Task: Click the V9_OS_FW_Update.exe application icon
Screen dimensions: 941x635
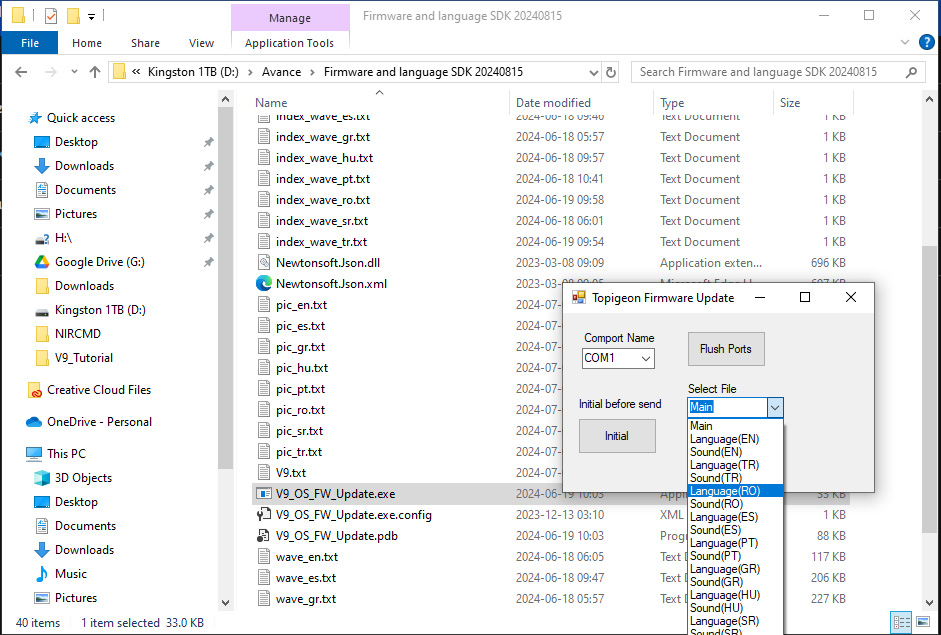Action: coord(263,493)
